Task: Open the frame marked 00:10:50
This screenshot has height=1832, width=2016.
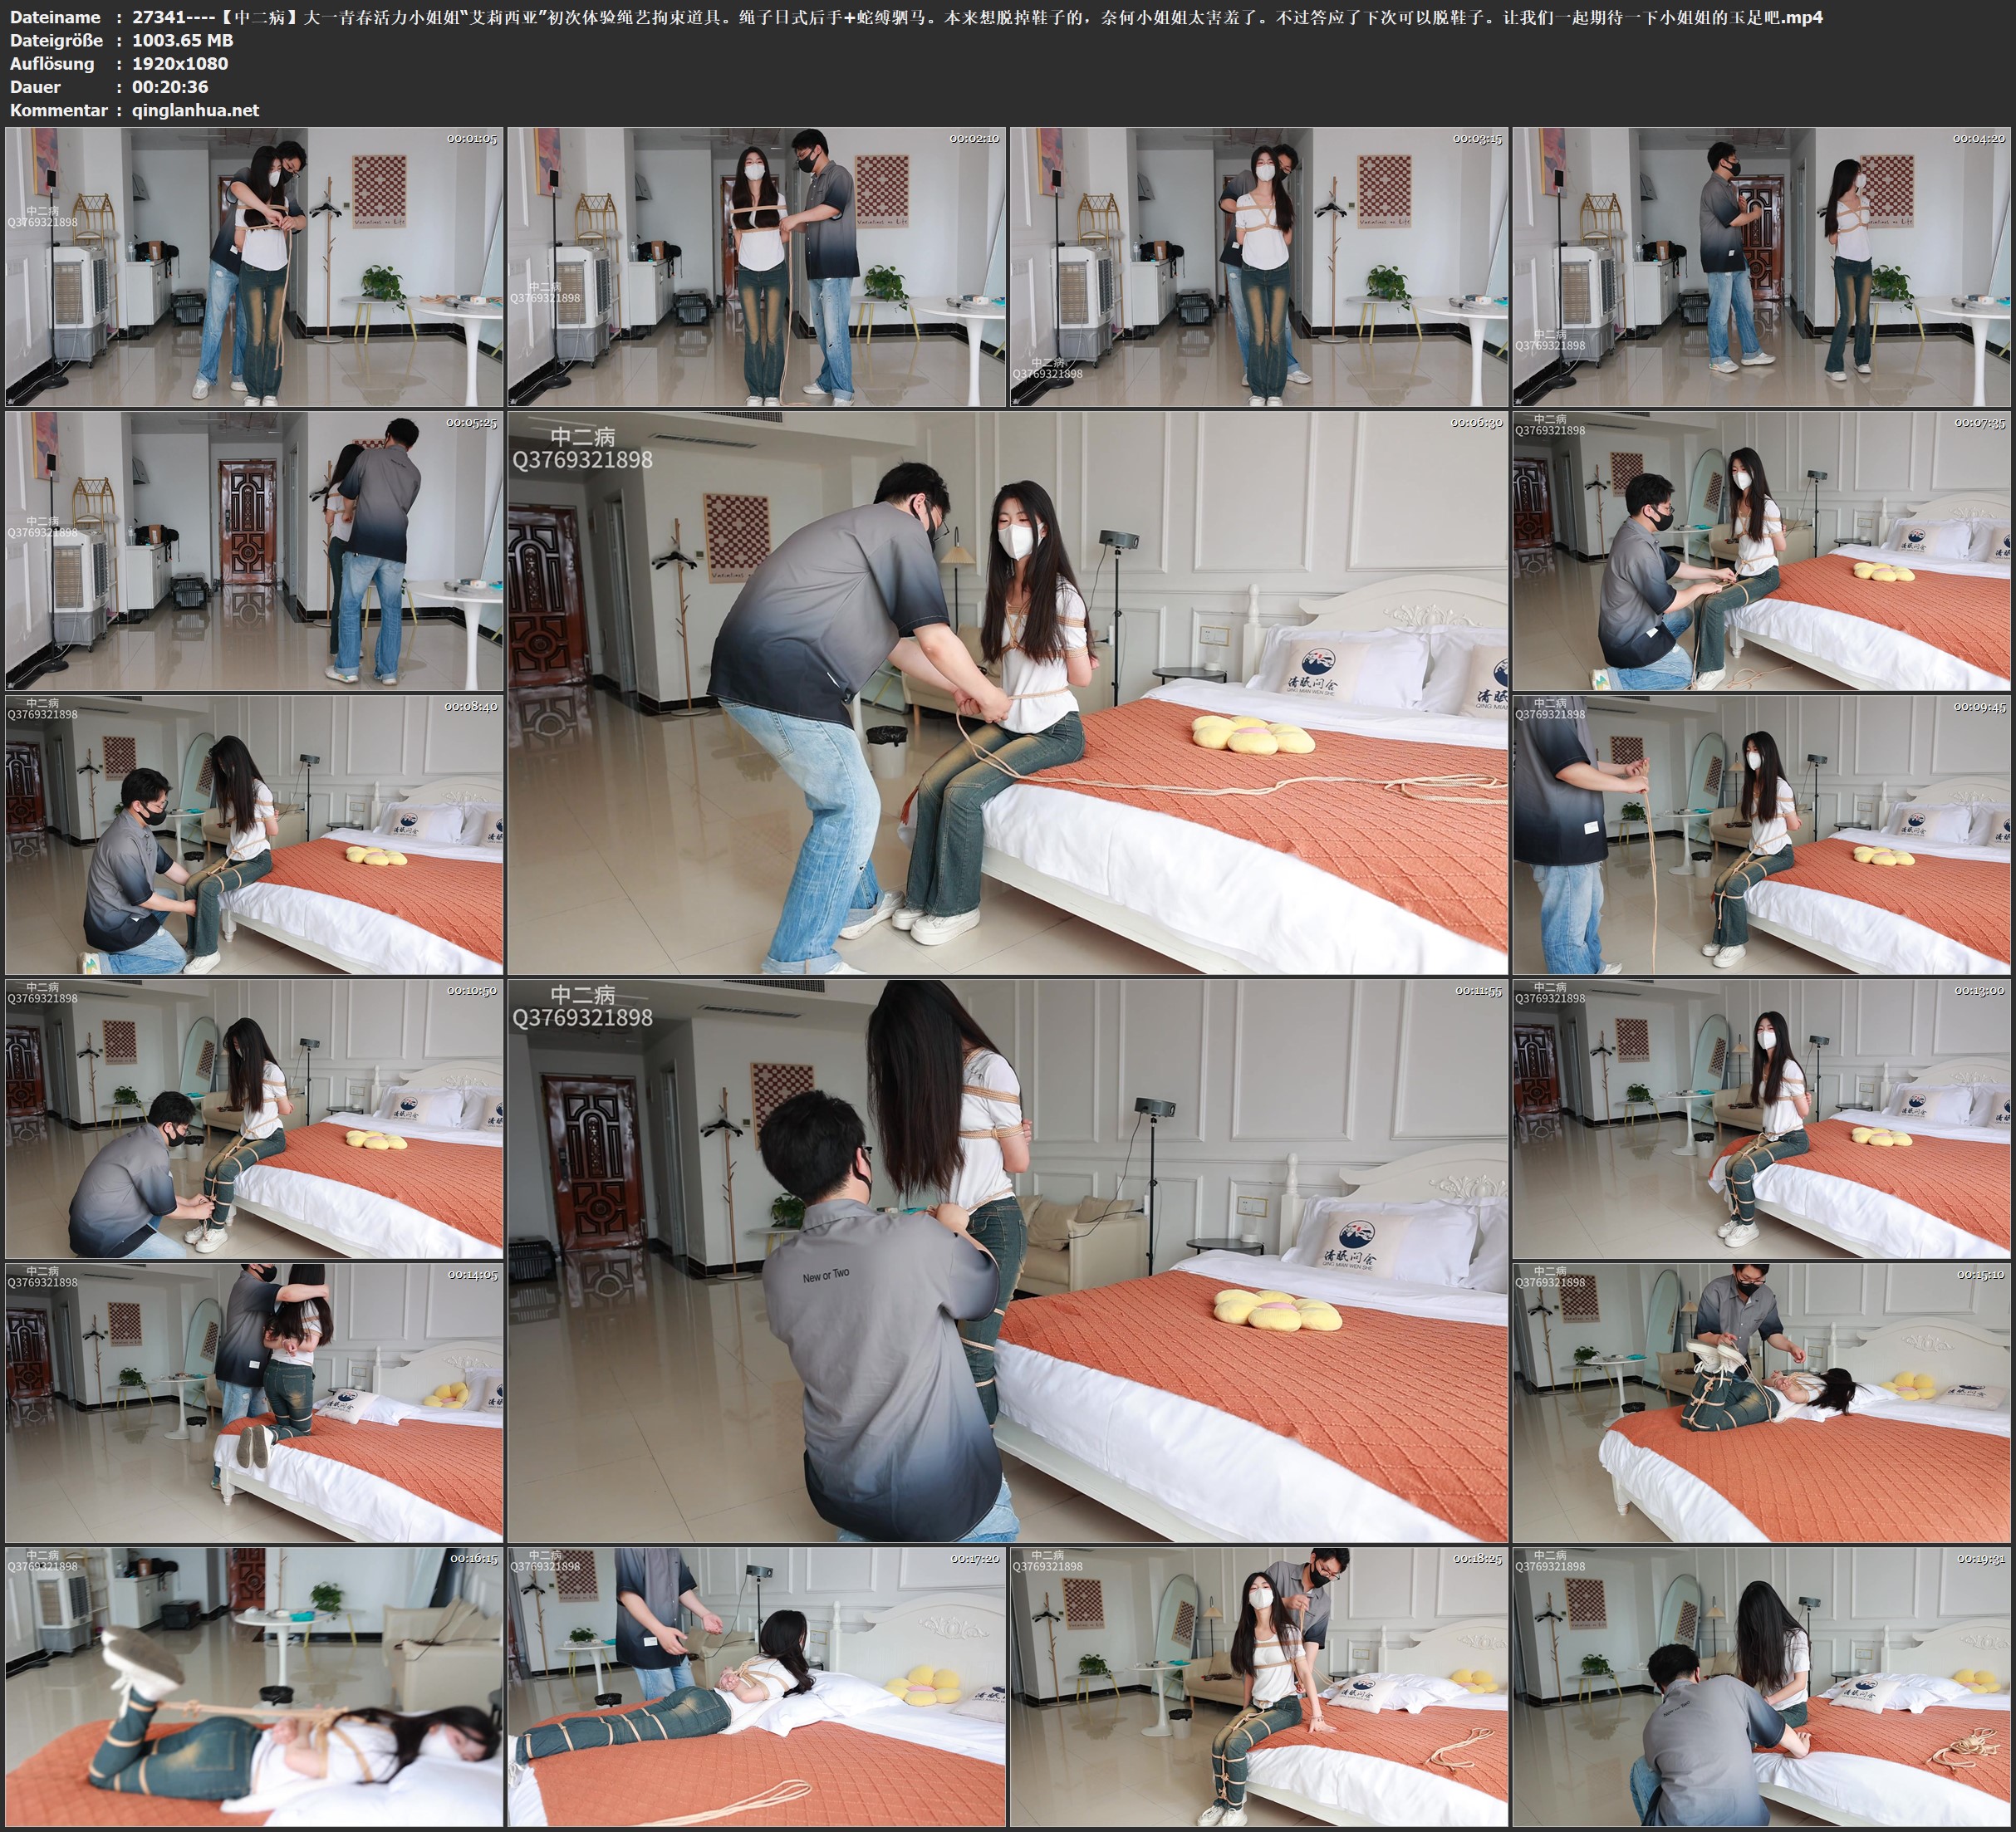Action: click(254, 1118)
